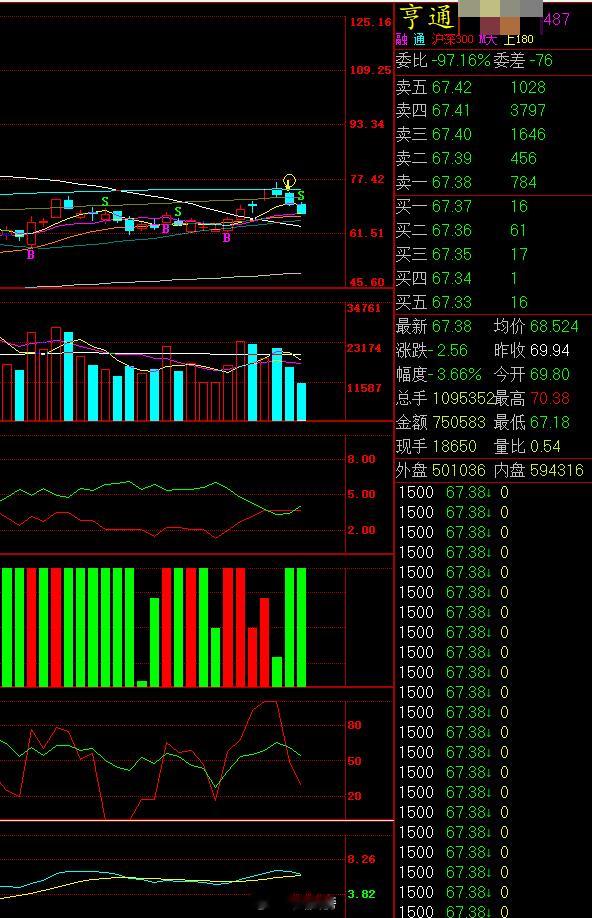
Task: Click the 8.00 indicator axis label
Action: 361,459
